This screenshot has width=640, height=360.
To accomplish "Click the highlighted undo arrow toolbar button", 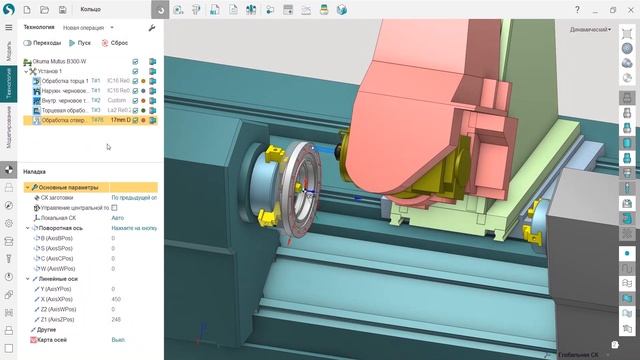I will point(160,10).
